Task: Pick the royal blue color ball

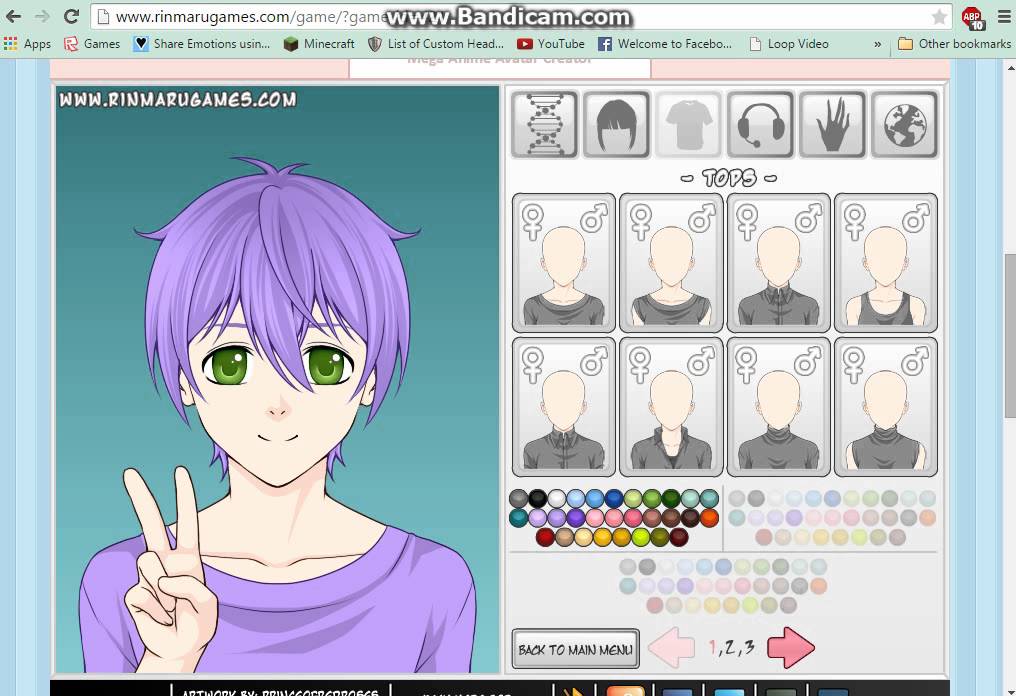Action: [x=614, y=498]
